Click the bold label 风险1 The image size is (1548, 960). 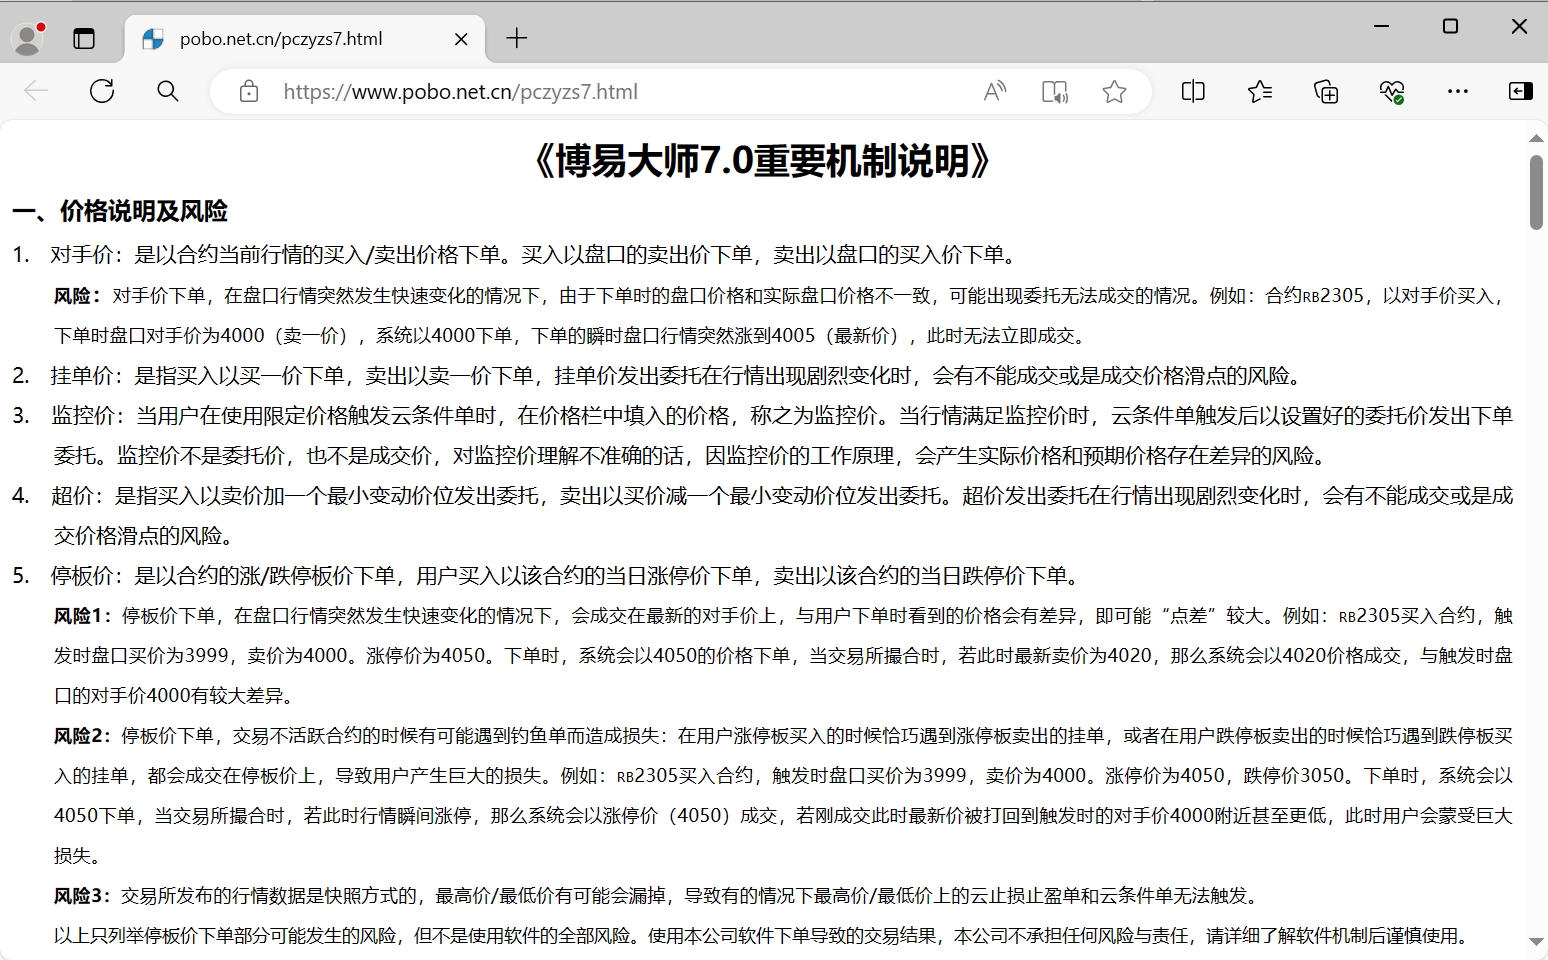[81, 616]
